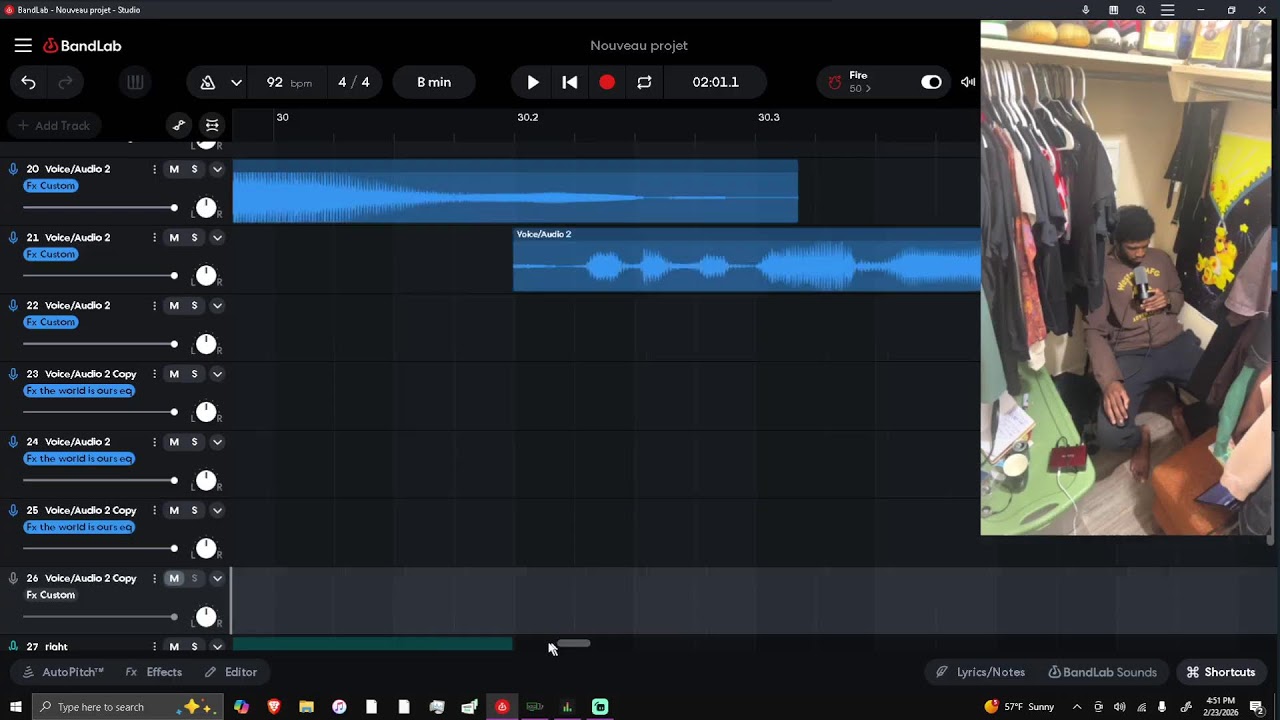Solo track 20 Voice/Audio 2
Viewport: 1280px width, 720px height.
194,169
